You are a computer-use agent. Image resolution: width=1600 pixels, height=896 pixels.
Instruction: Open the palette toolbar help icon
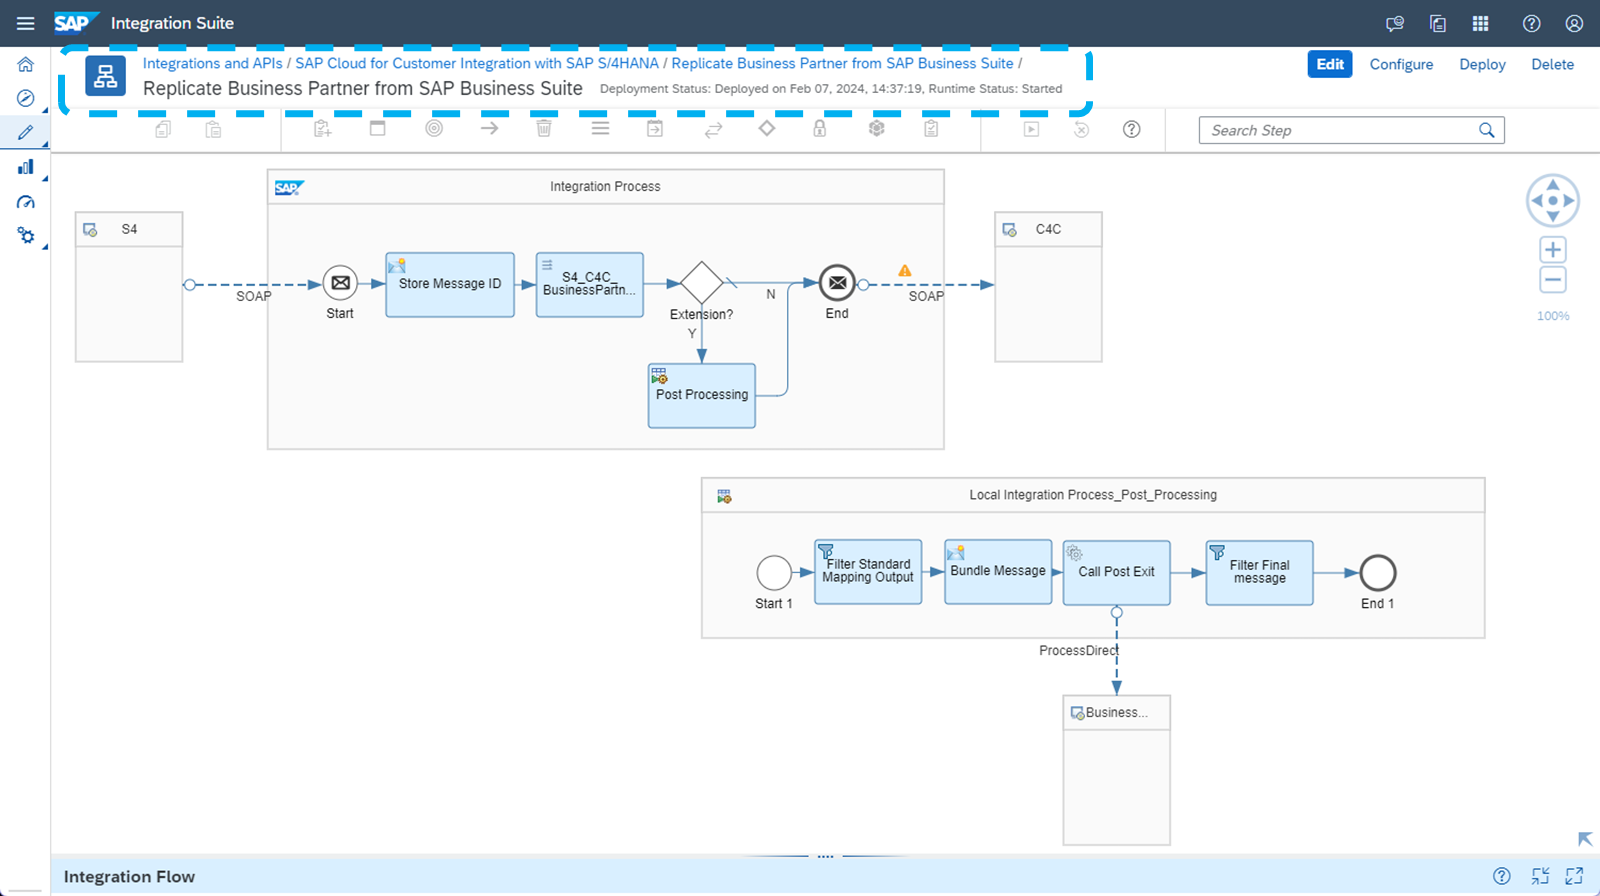tap(1131, 129)
